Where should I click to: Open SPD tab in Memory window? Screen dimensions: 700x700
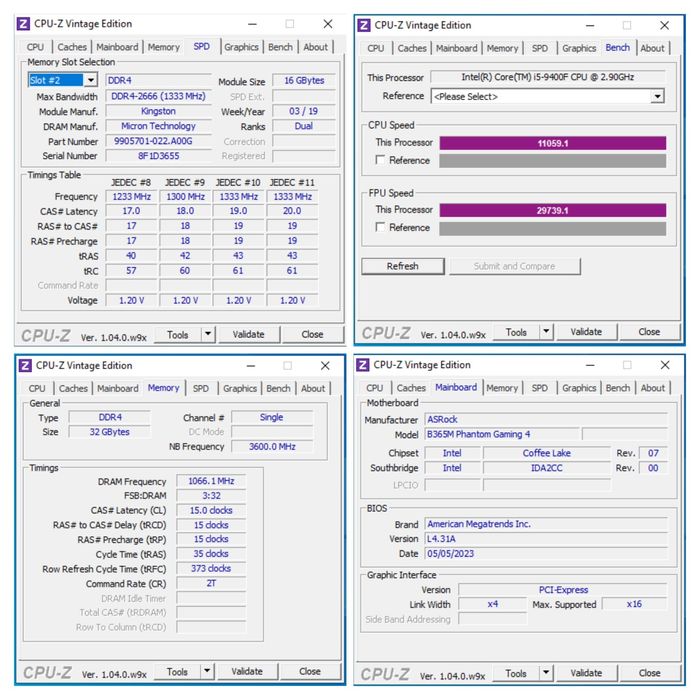pos(200,388)
